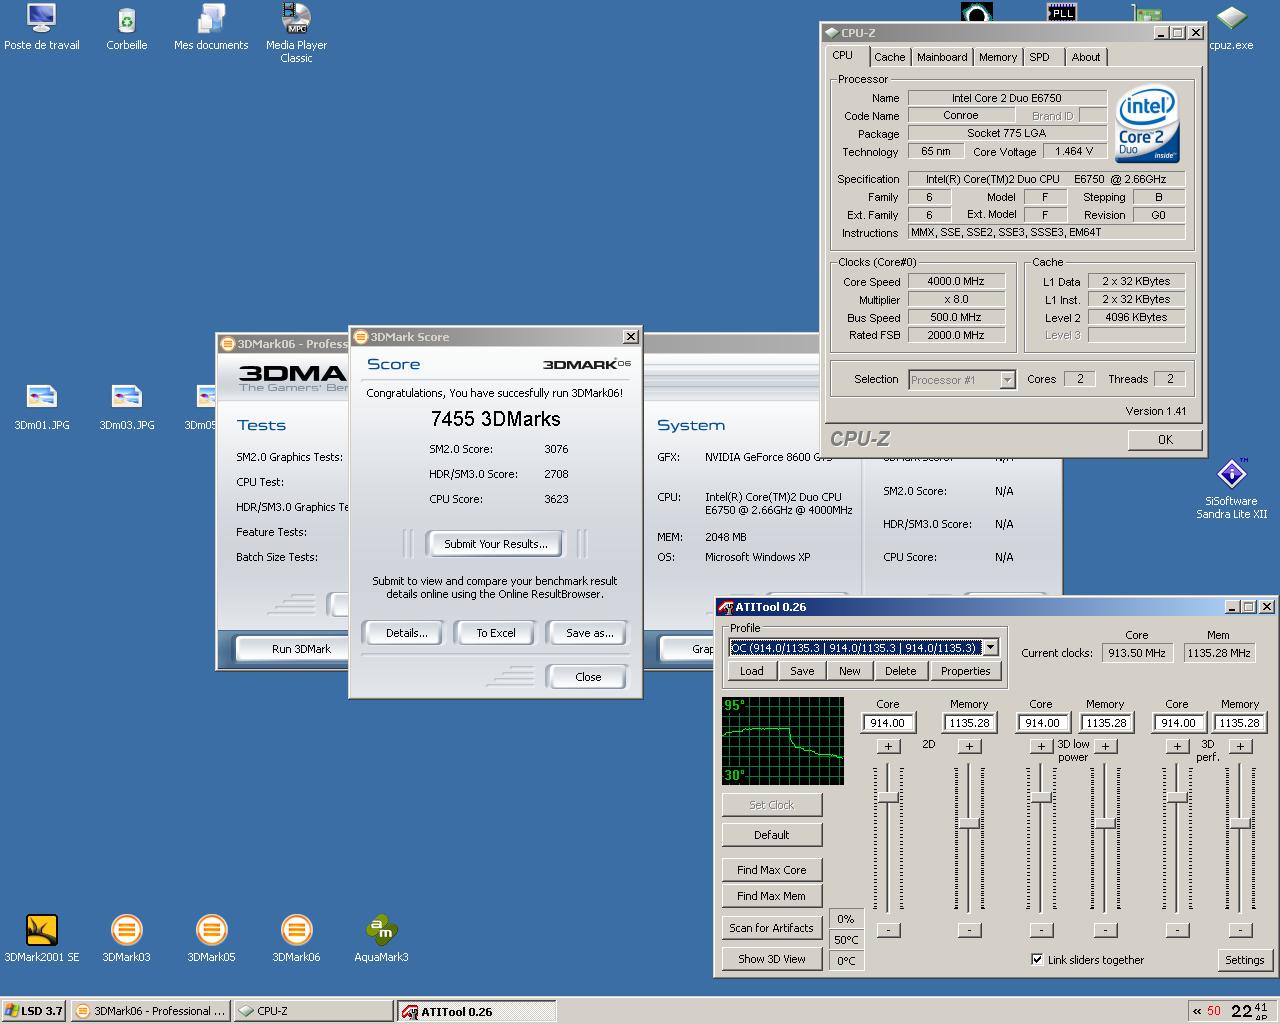Launch the 3DMark2001 SE shortcut

tap(42, 938)
